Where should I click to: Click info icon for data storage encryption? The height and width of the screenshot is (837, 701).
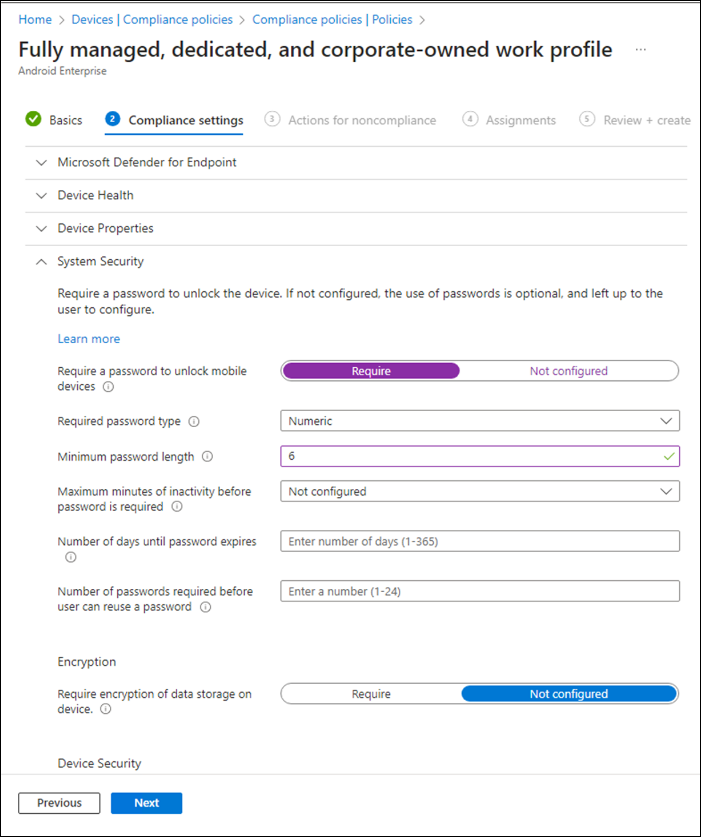click(x=105, y=710)
